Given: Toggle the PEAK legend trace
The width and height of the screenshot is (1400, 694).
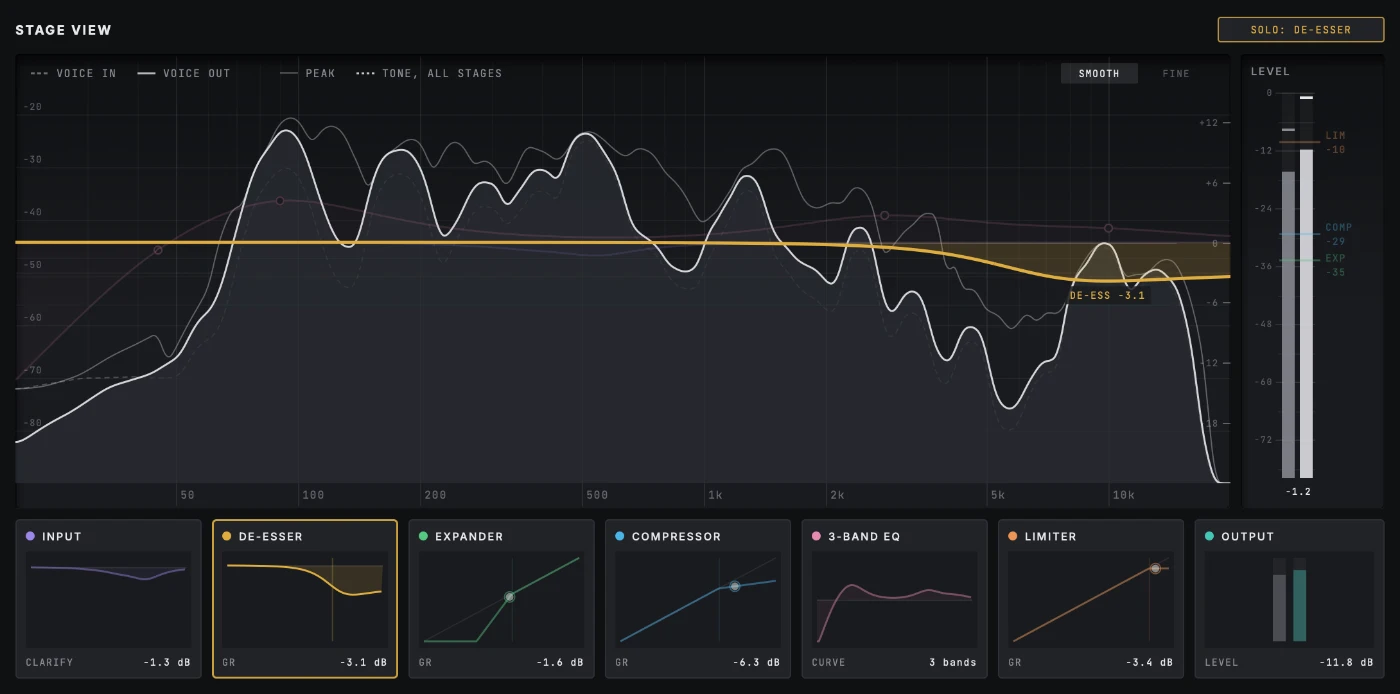Looking at the screenshot, I should [307, 73].
